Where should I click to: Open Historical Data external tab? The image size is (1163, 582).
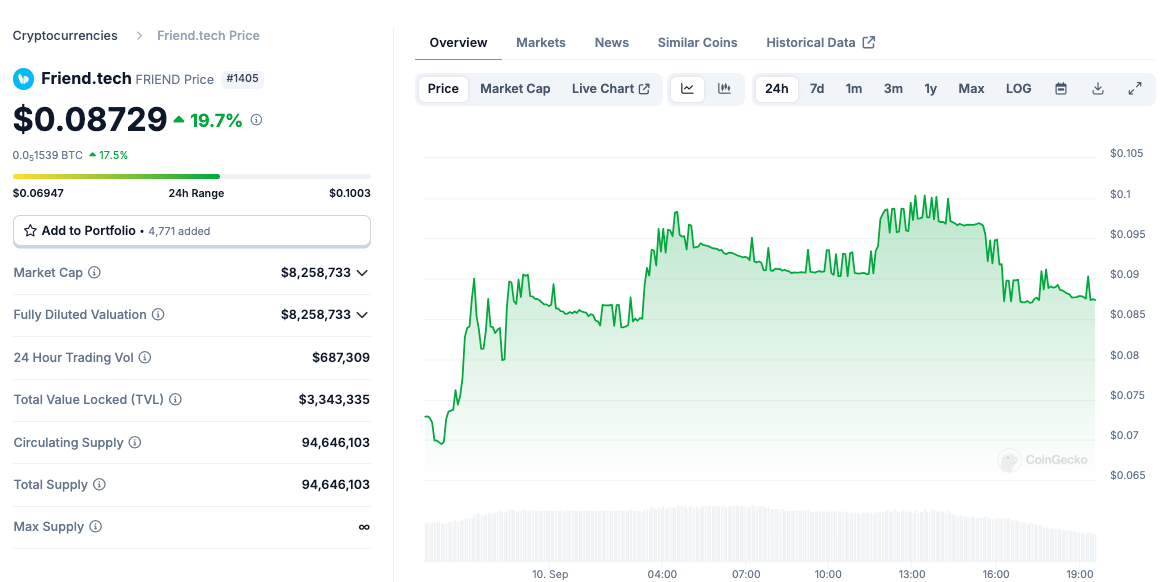click(820, 42)
